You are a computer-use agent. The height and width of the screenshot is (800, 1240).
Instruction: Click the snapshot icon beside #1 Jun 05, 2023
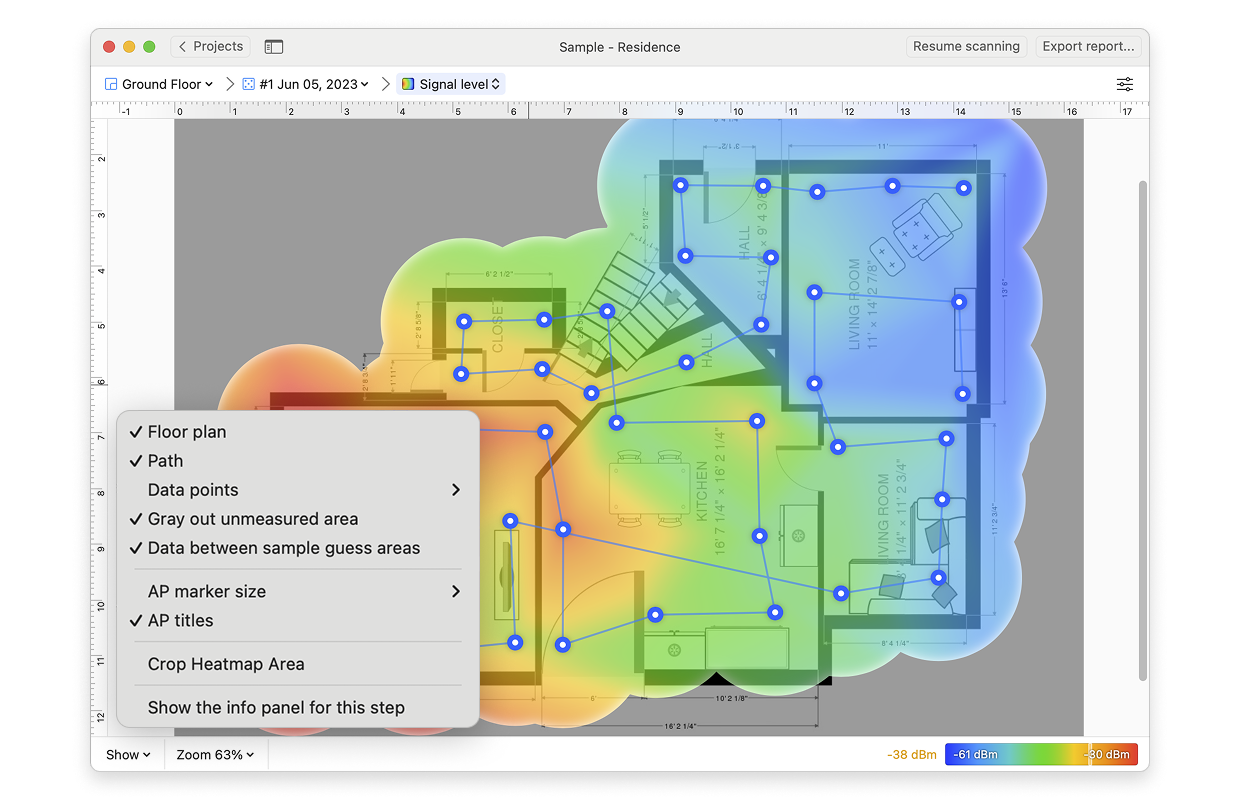tap(249, 85)
